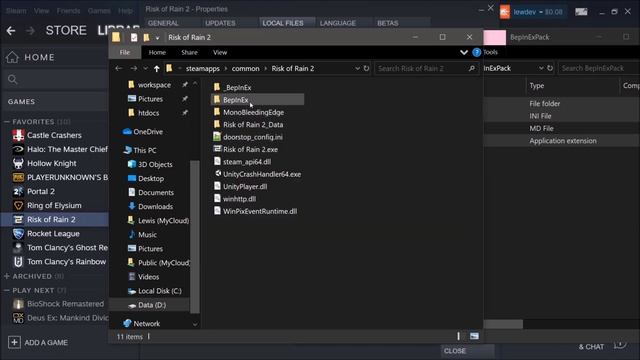Viewport: 640px width, 360px height.
Task: Open 3D Objects folder
Action: tap(150, 164)
